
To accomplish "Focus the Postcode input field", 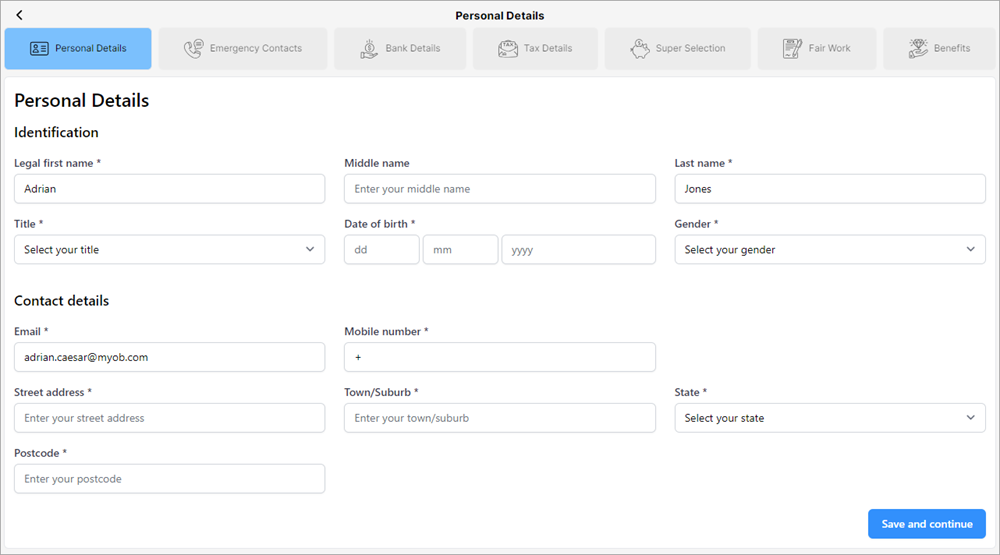I will (169, 479).
